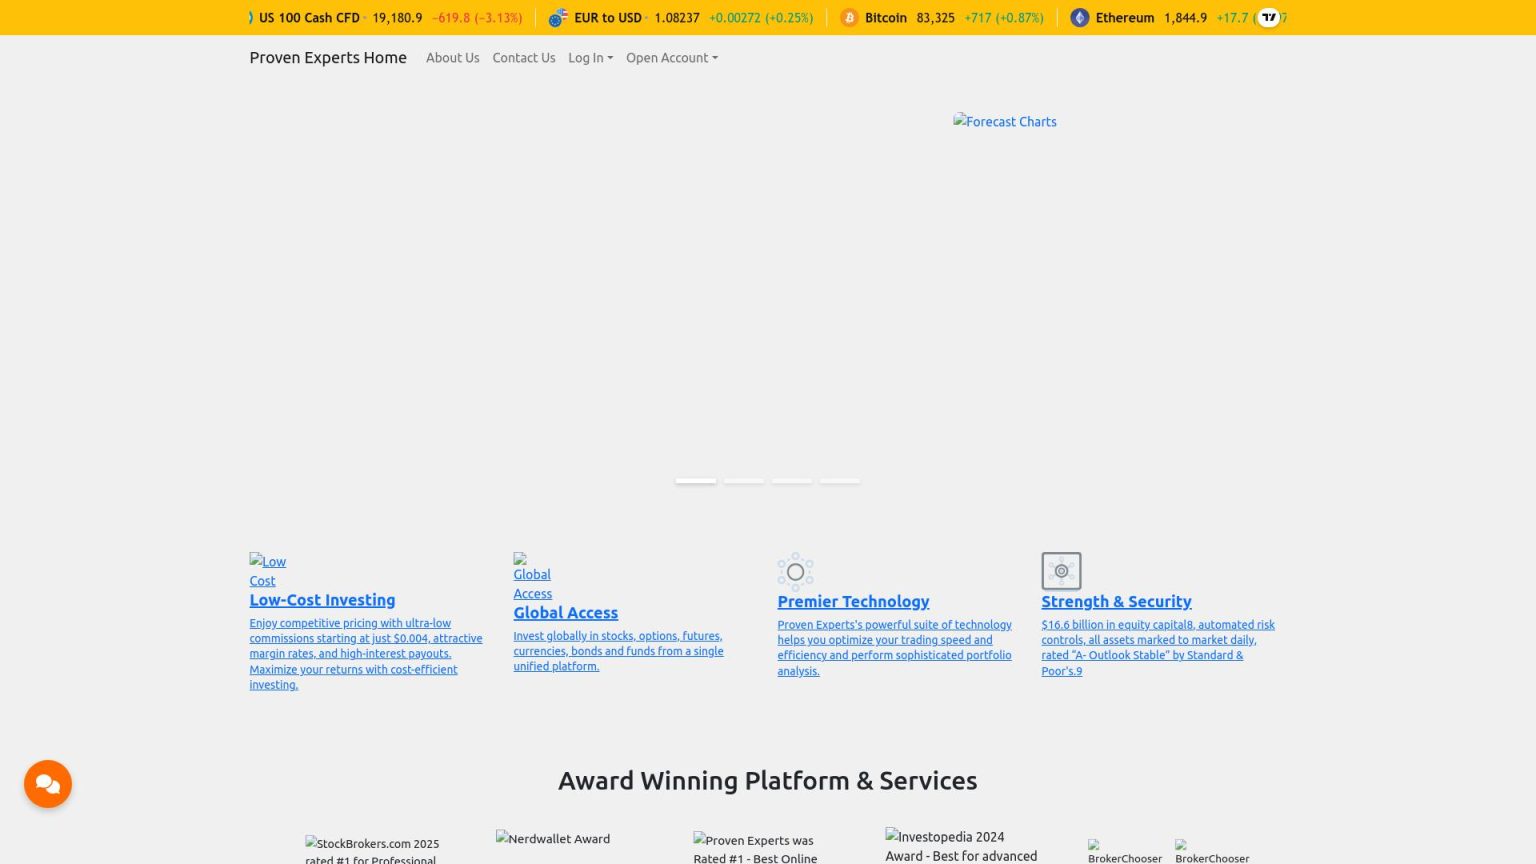The height and width of the screenshot is (864, 1536).
Task: Open the orange live chat bubble
Action: [48, 784]
